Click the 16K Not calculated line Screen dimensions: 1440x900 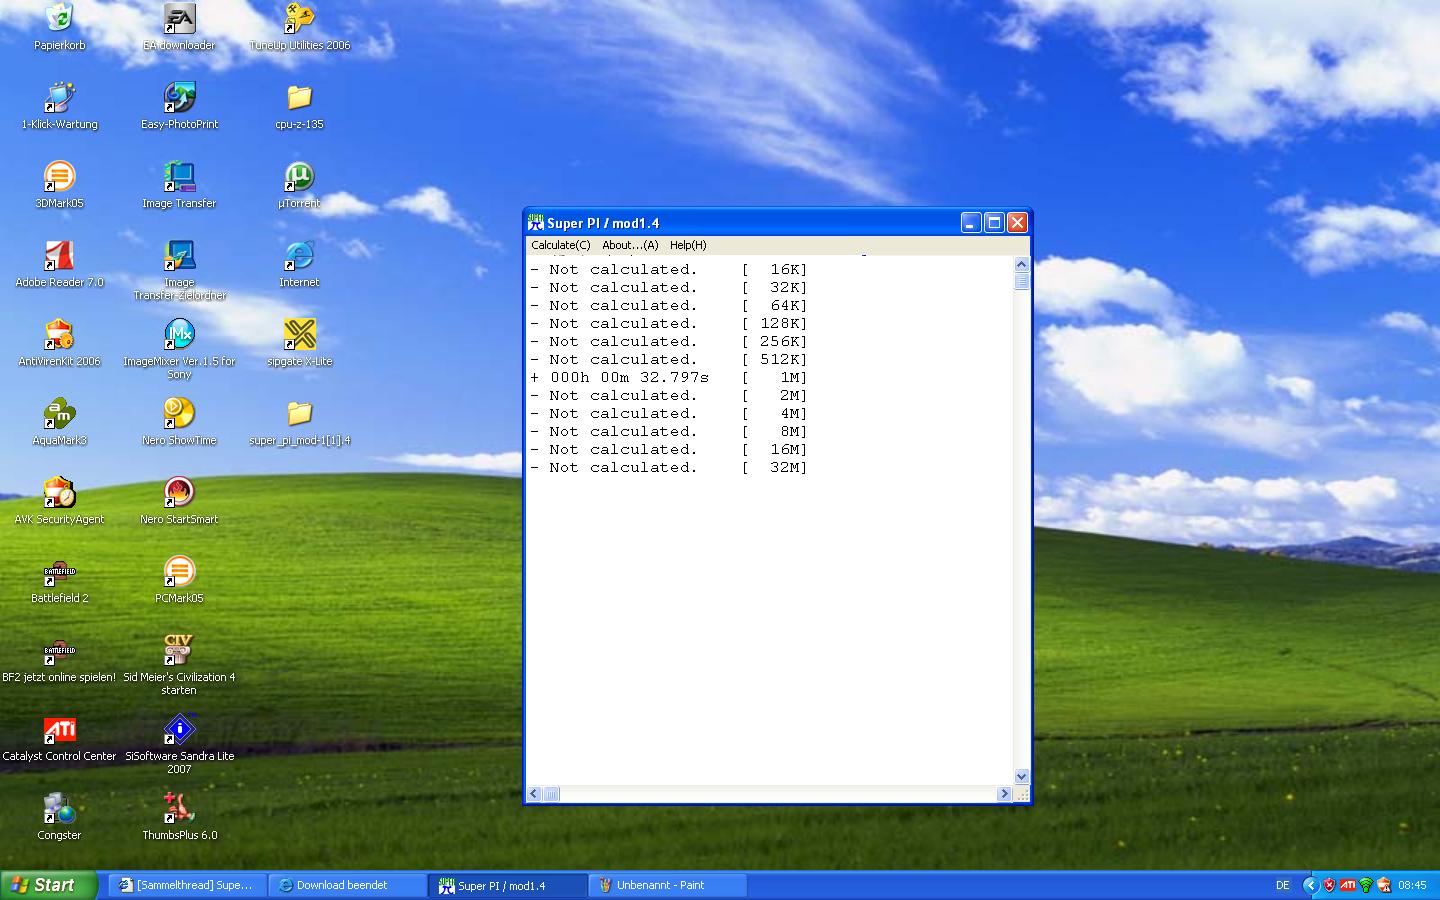[x=668, y=269]
